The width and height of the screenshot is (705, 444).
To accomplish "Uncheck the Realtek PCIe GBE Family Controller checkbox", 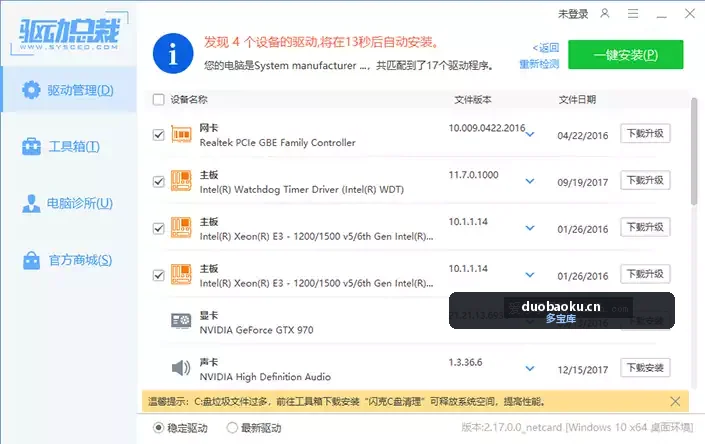I will [x=158, y=135].
